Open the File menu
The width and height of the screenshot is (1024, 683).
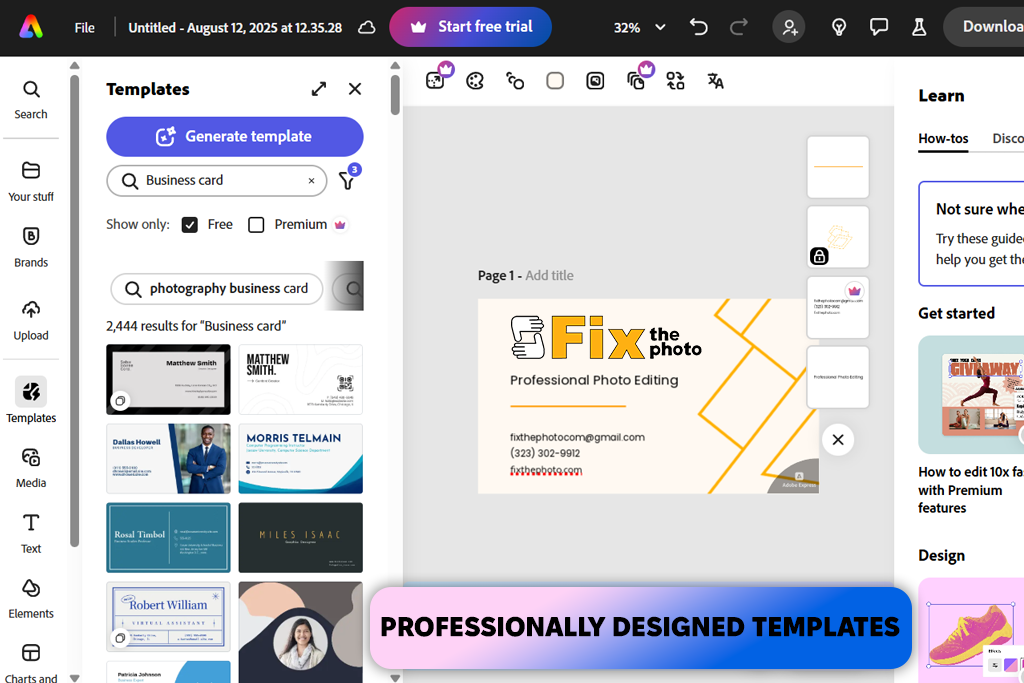pyautogui.click(x=84, y=27)
